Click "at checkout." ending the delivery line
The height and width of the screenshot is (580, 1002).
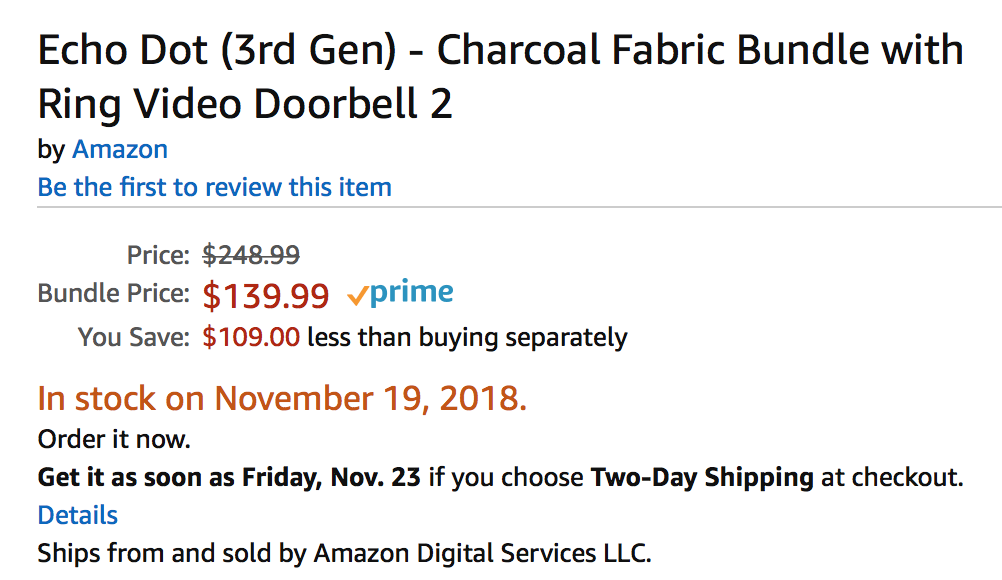(892, 477)
